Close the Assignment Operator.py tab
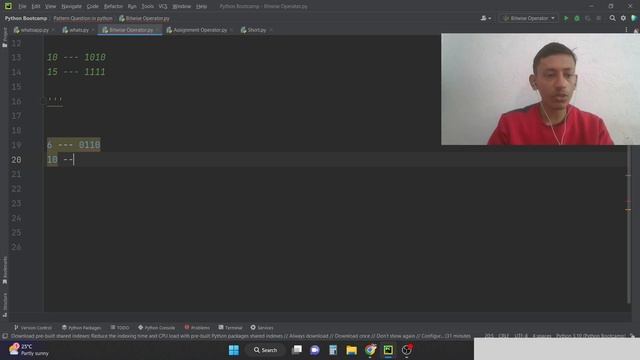Screen dimensions: 640x360 [x=231, y=30]
